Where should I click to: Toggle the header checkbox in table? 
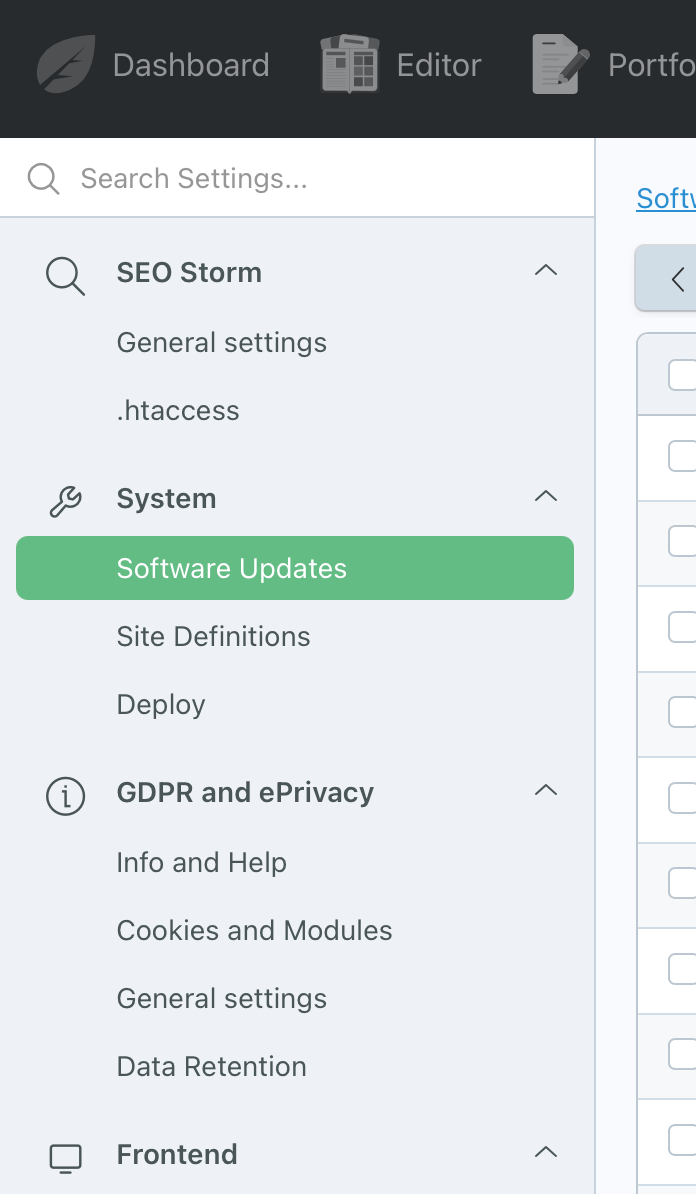tap(682, 375)
